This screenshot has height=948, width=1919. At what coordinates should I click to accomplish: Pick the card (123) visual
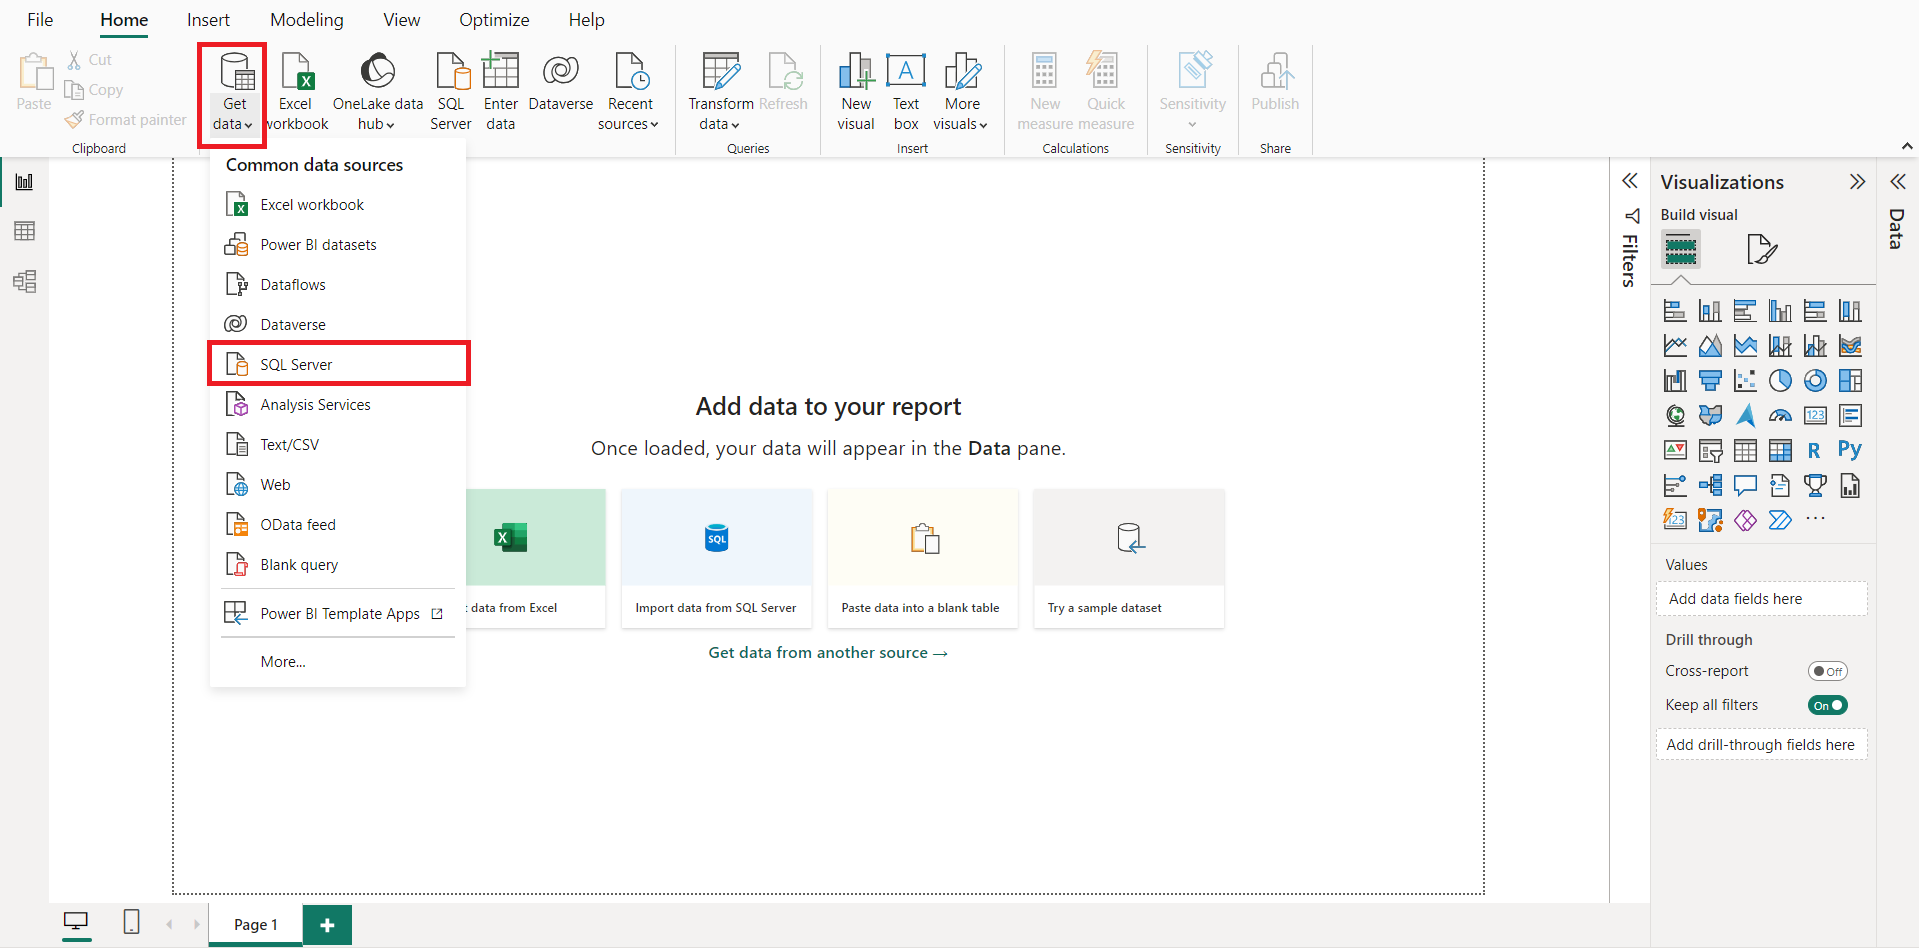pos(1815,416)
